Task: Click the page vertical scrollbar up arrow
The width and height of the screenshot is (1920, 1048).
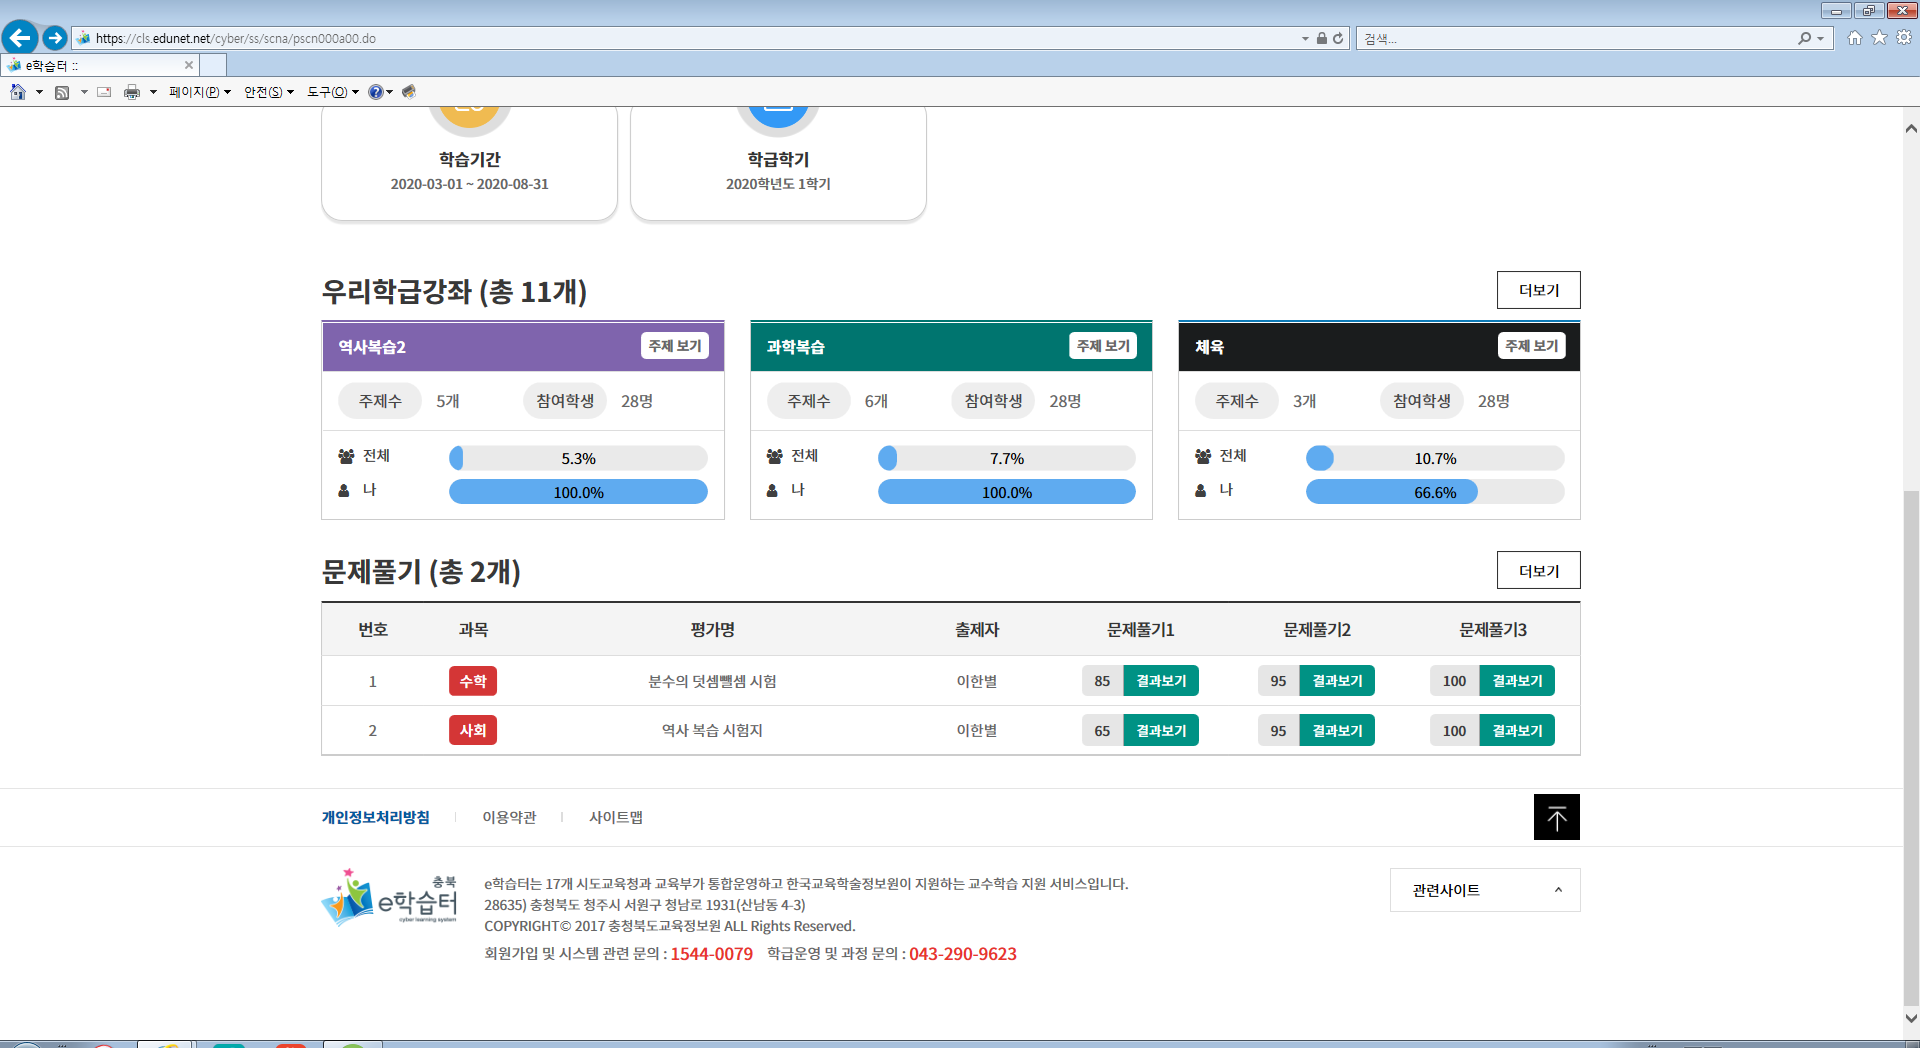Action: tap(1911, 128)
